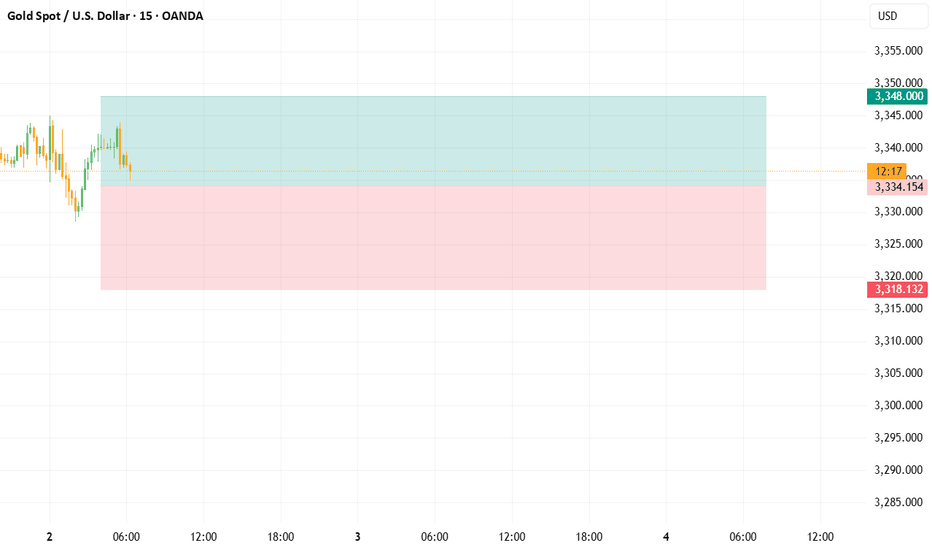Select the 3,318.132 stop-loss price label

(897, 290)
